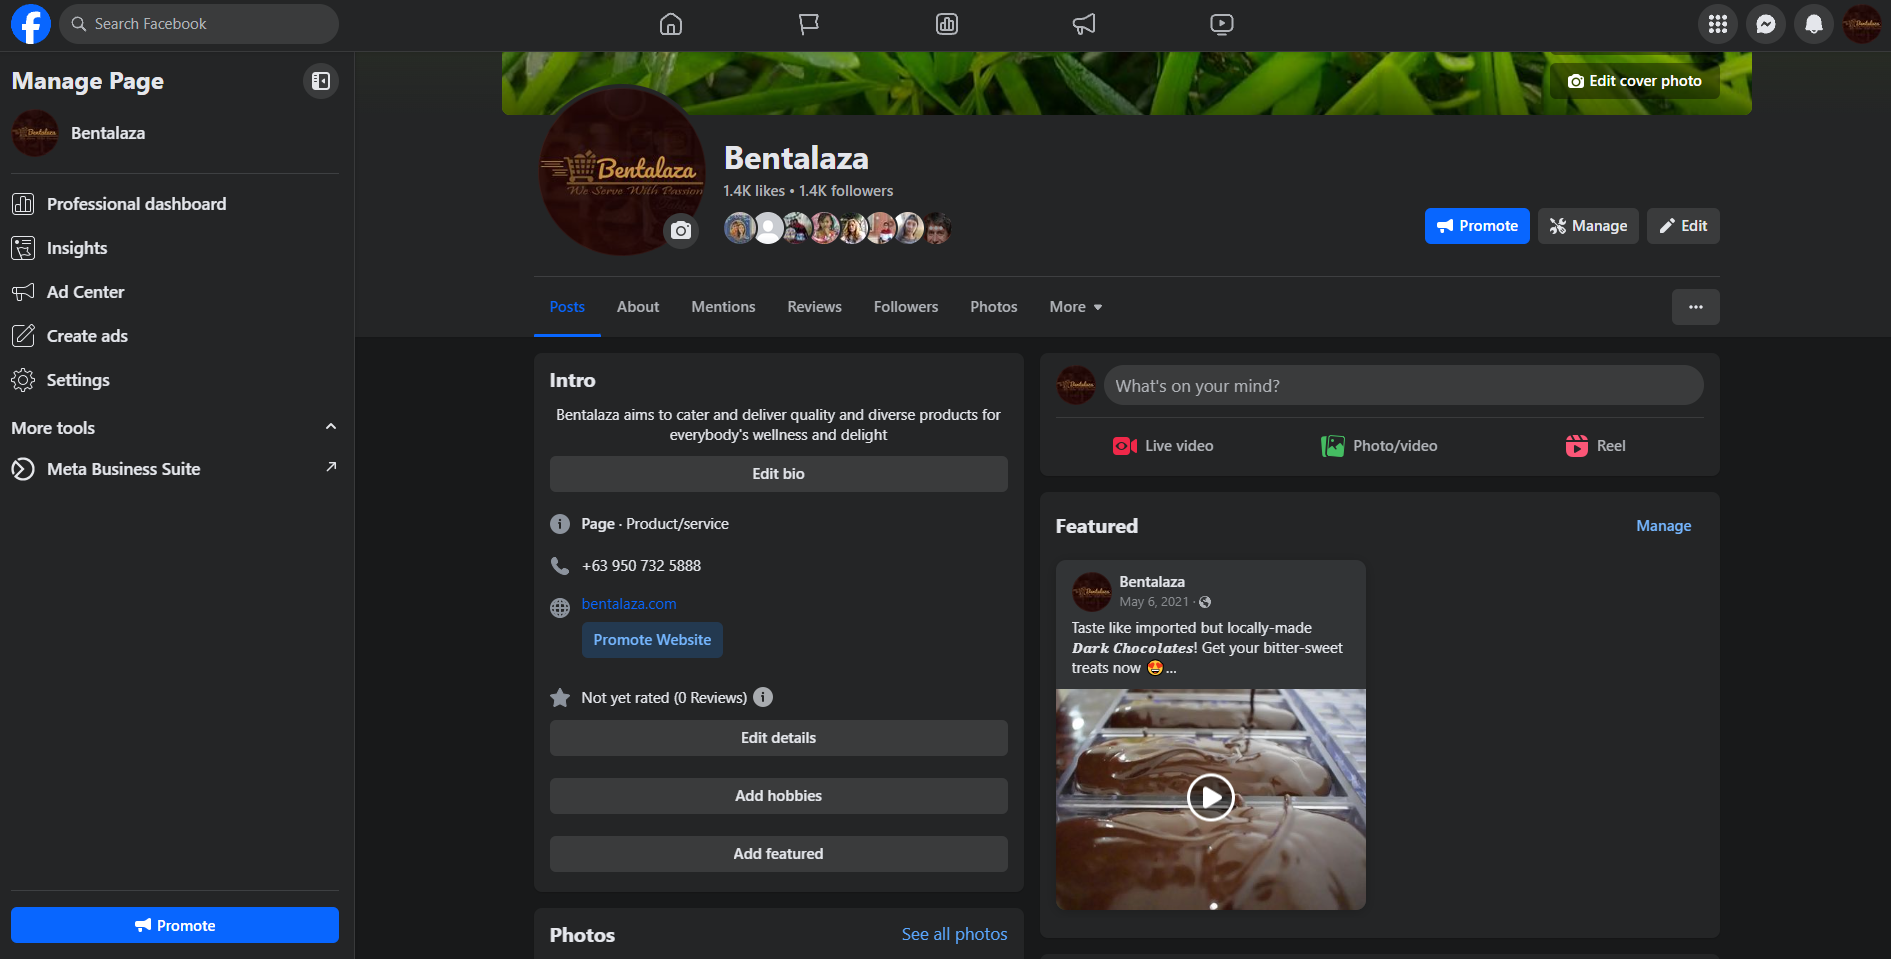
Task: Click the Promote button at sidebar bottom
Action: [x=175, y=925]
